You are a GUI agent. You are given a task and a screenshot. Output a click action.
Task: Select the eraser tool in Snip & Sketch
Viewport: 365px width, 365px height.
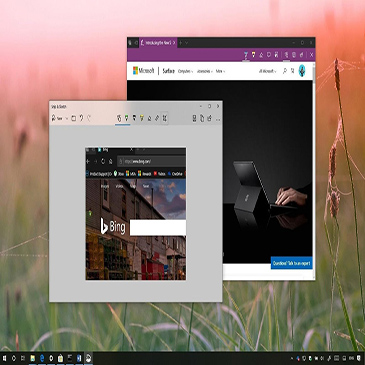tap(149, 118)
